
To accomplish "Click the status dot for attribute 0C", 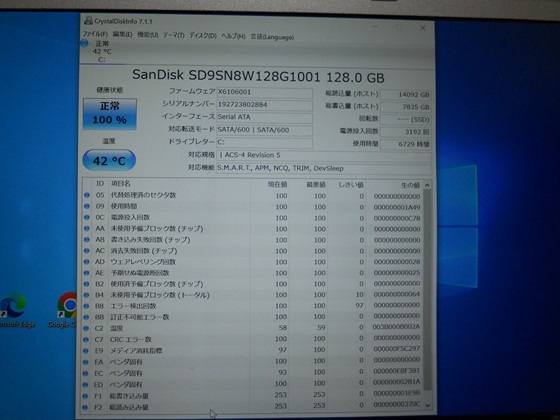I will click(87, 218).
